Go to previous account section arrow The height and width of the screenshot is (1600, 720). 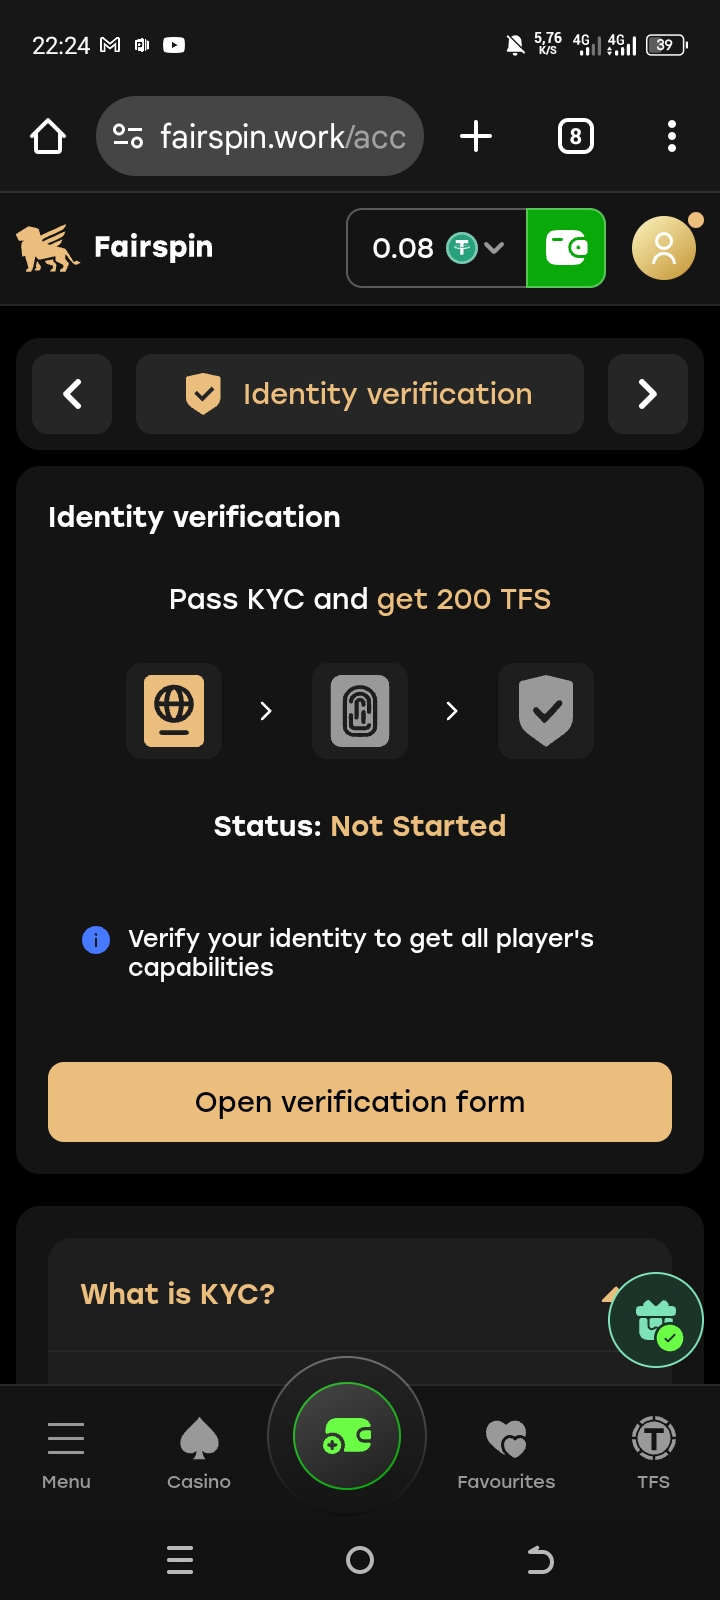click(72, 394)
